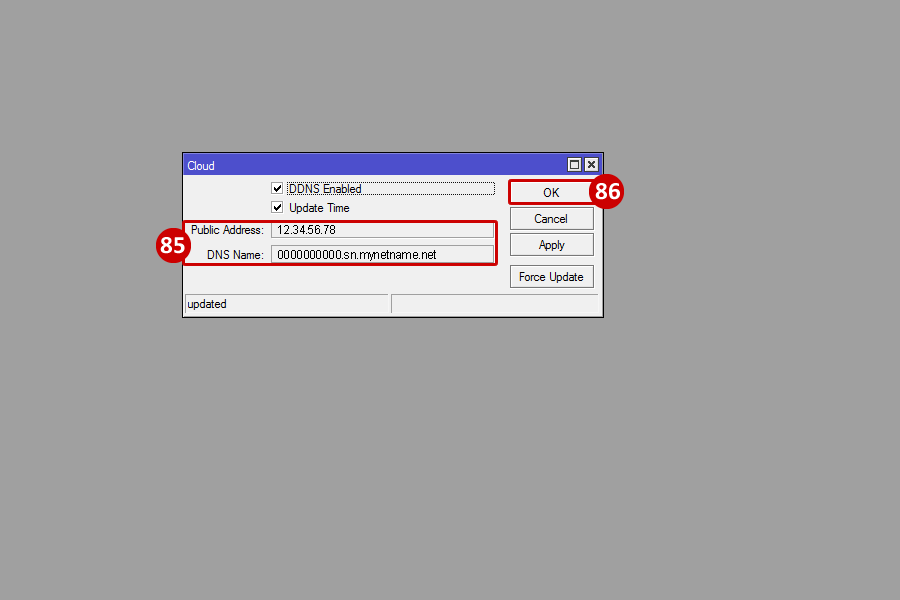Click the Public Address label

(x=227, y=230)
